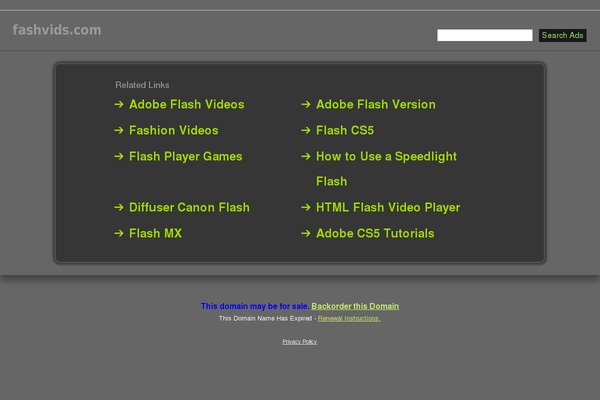
Task: Click the arrow beside Fashion Videos
Action: click(119, 130)
